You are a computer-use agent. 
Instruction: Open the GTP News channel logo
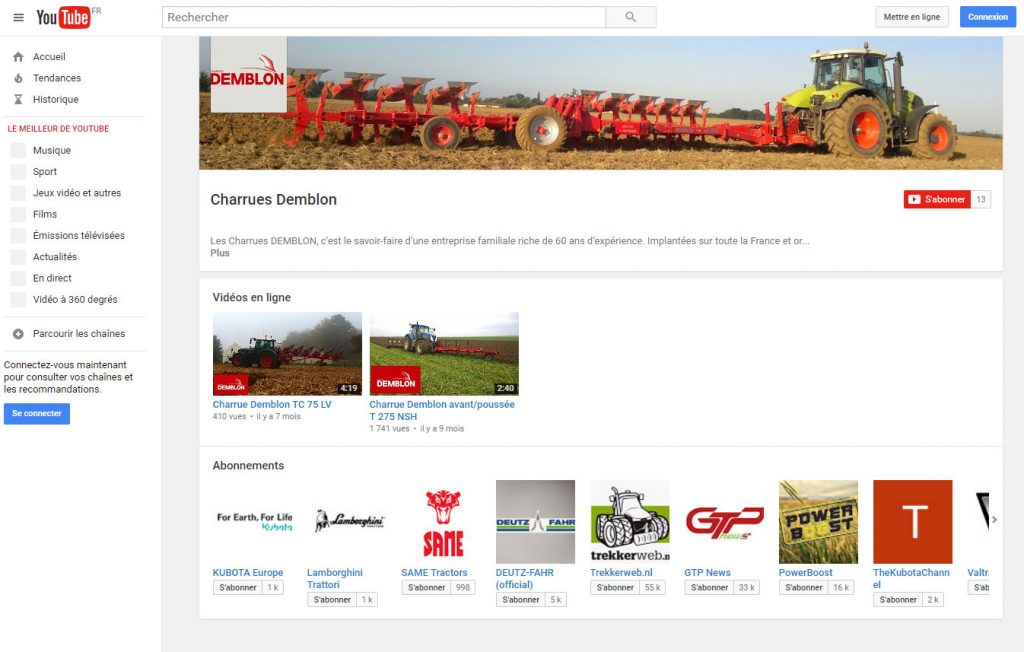click(724, 521)
